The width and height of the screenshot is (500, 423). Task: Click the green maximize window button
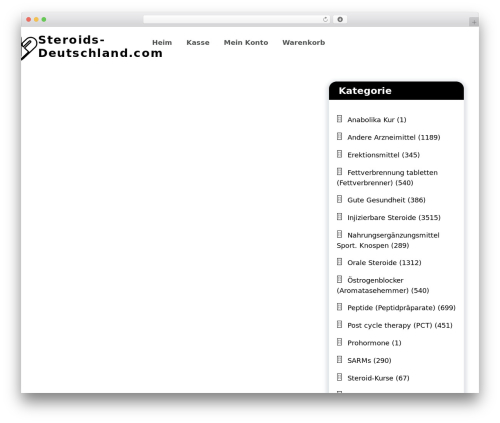(44, 20)
